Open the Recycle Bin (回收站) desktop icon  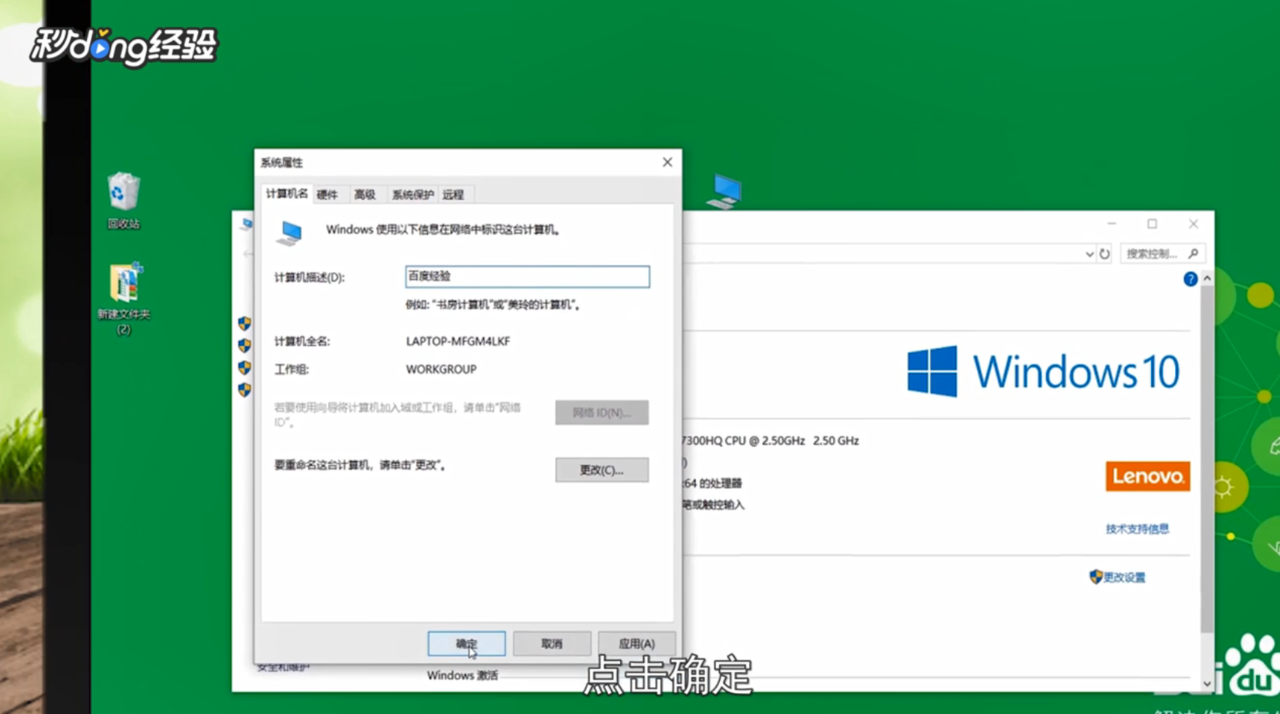tap(124, 201)
